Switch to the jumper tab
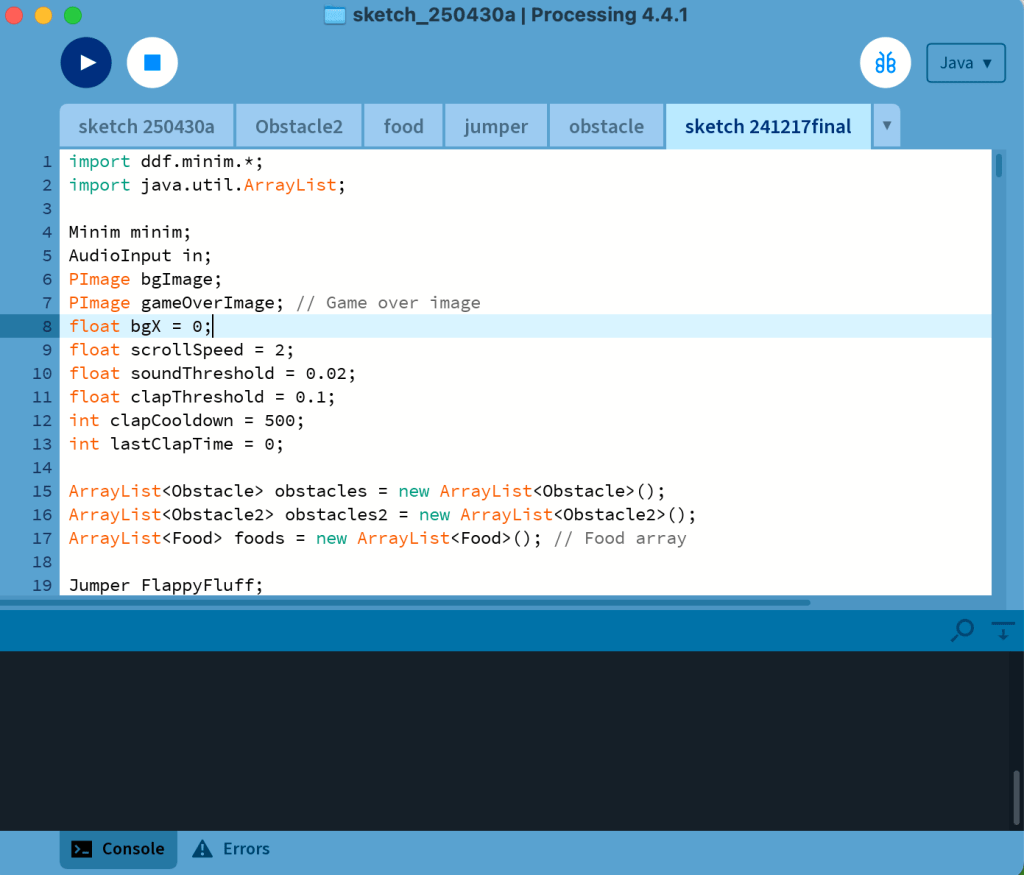This screenshot has height=875, width=1024. (496, 127)
